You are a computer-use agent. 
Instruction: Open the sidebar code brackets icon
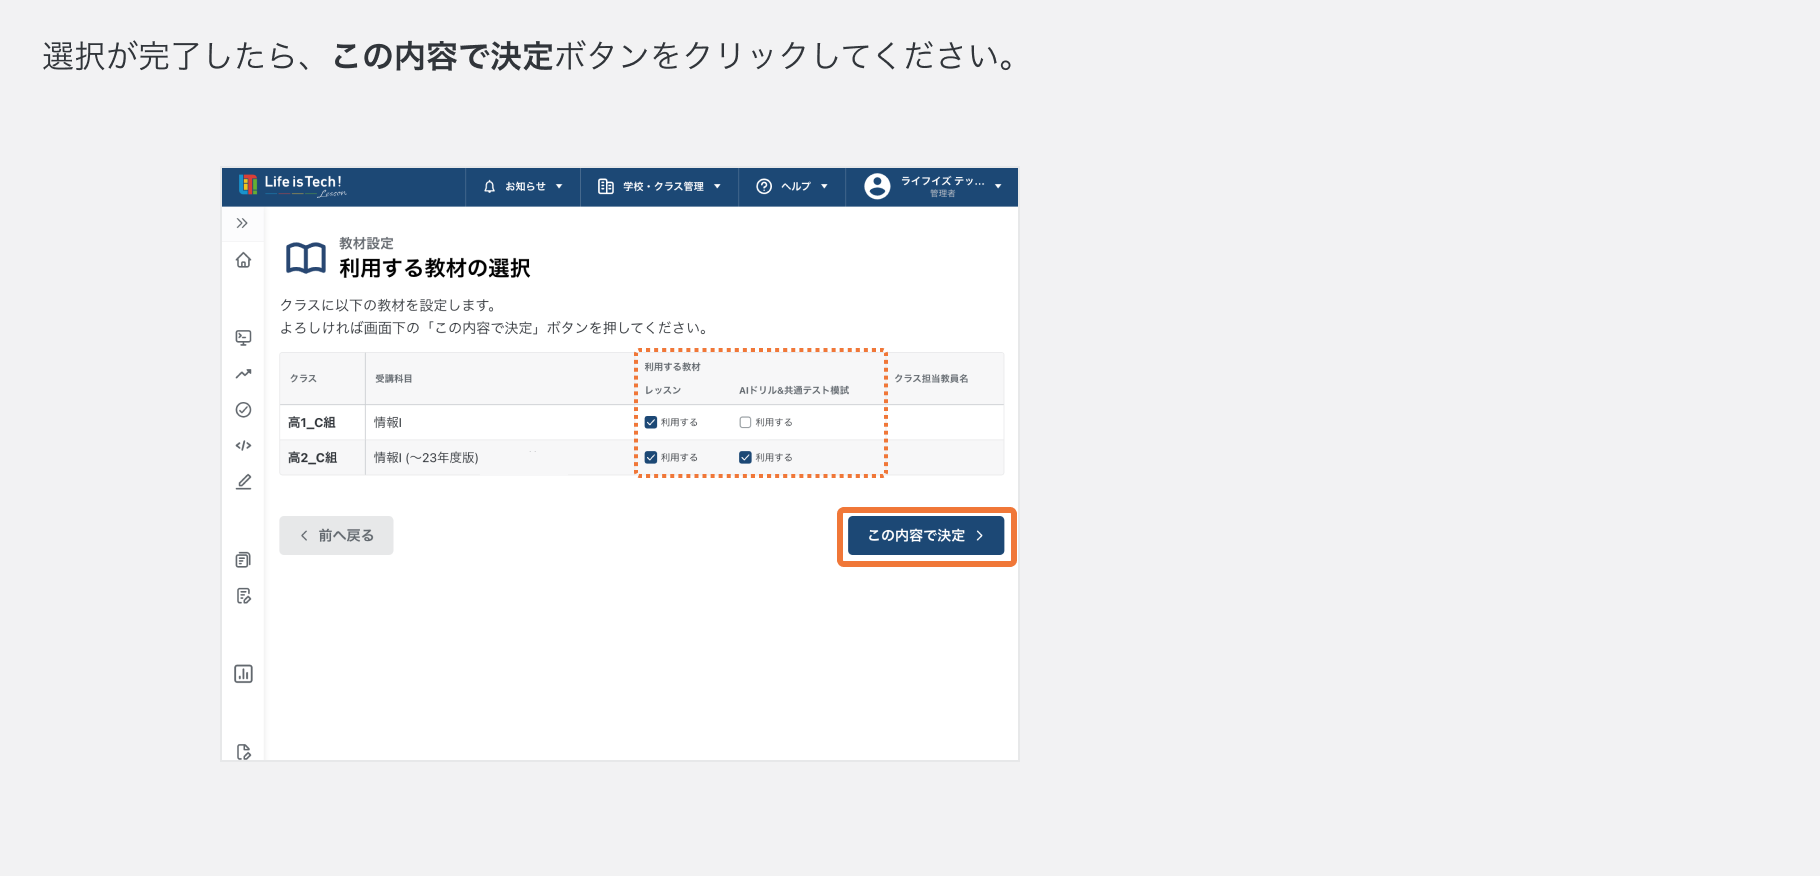(x=243, y=446)
